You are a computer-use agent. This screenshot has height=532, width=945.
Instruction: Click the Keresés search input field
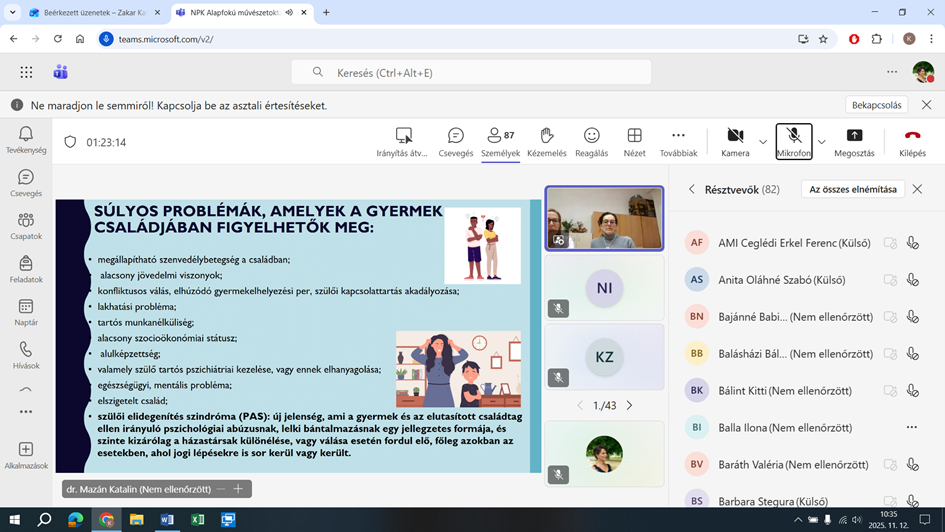(470, 72)
